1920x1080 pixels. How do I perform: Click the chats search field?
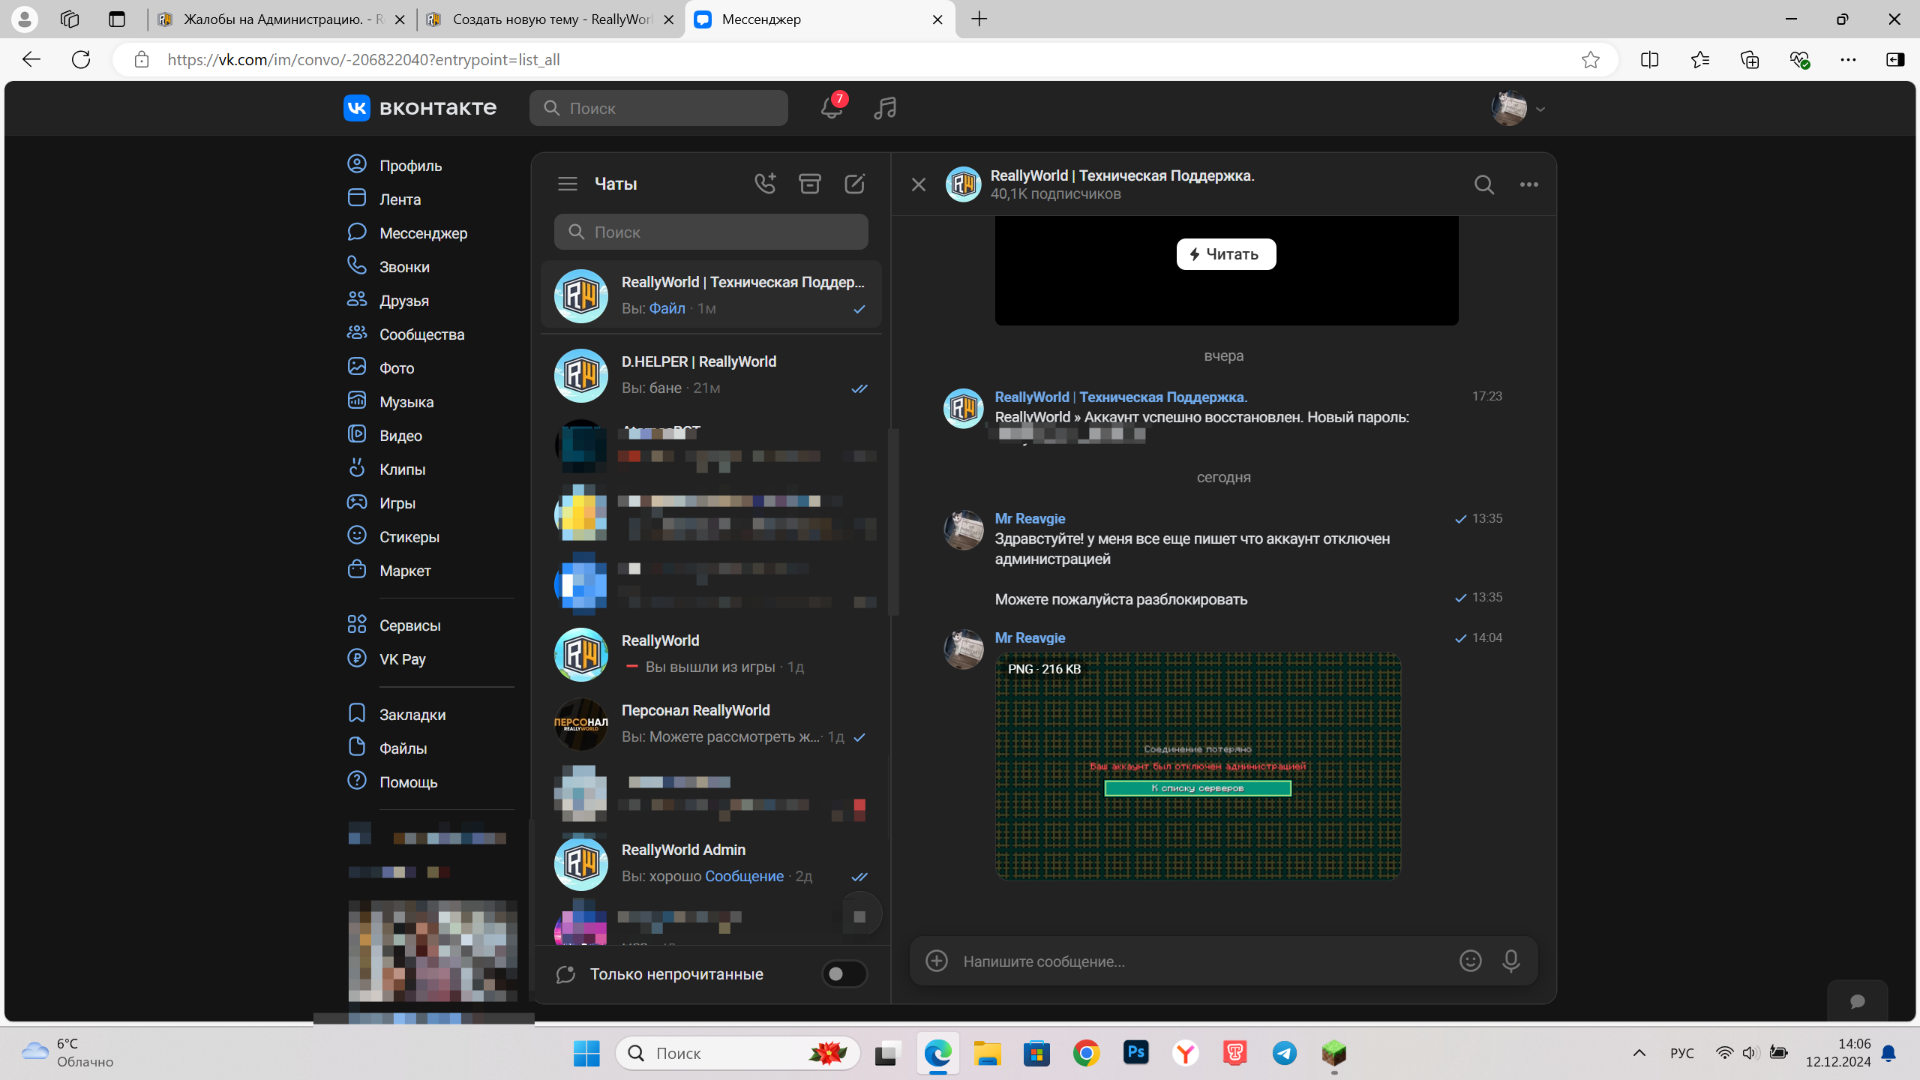[711, 232]
